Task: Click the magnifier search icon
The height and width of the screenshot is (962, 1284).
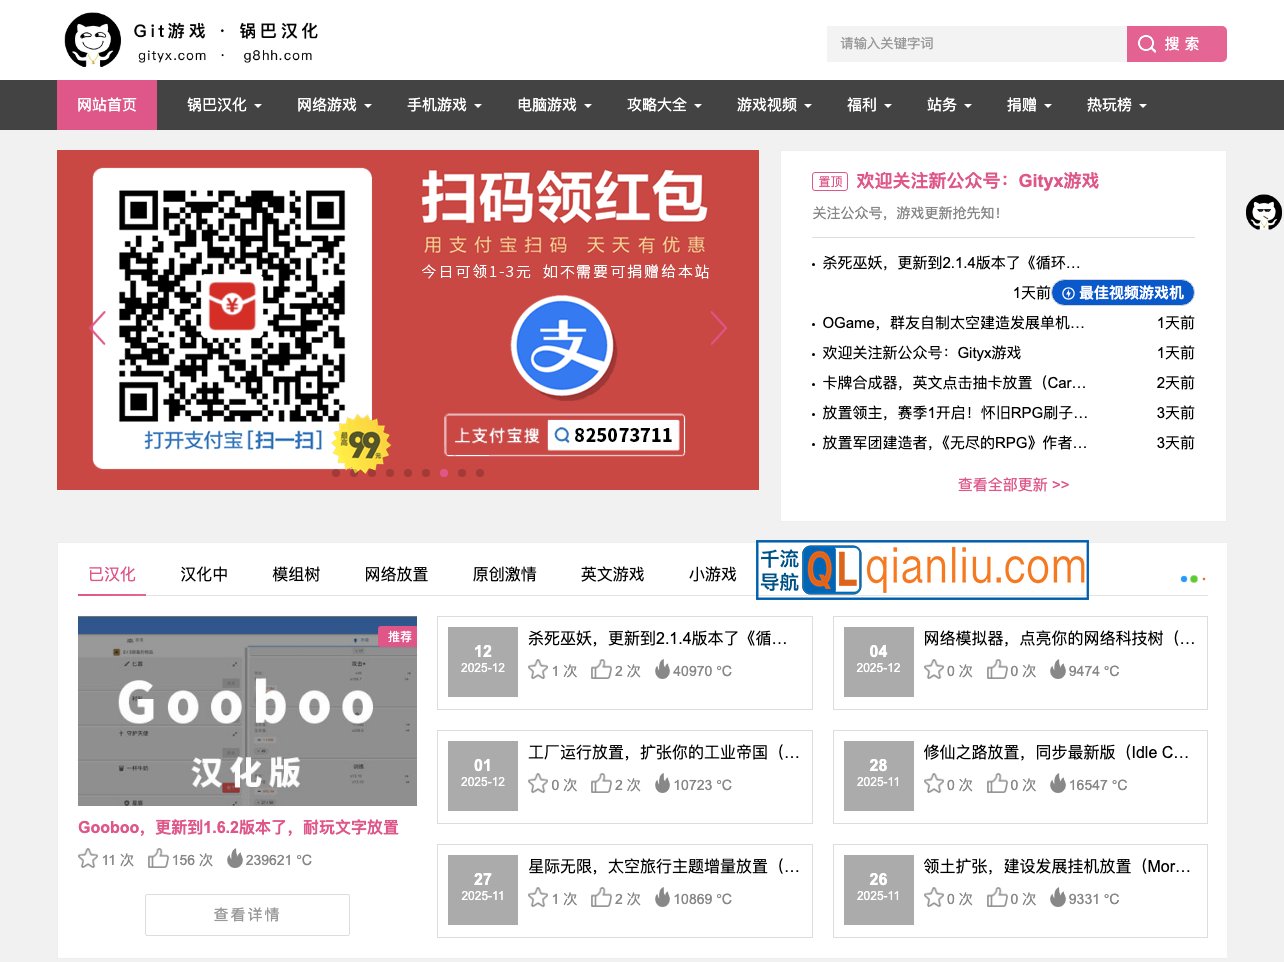Action: point(1146,44)
